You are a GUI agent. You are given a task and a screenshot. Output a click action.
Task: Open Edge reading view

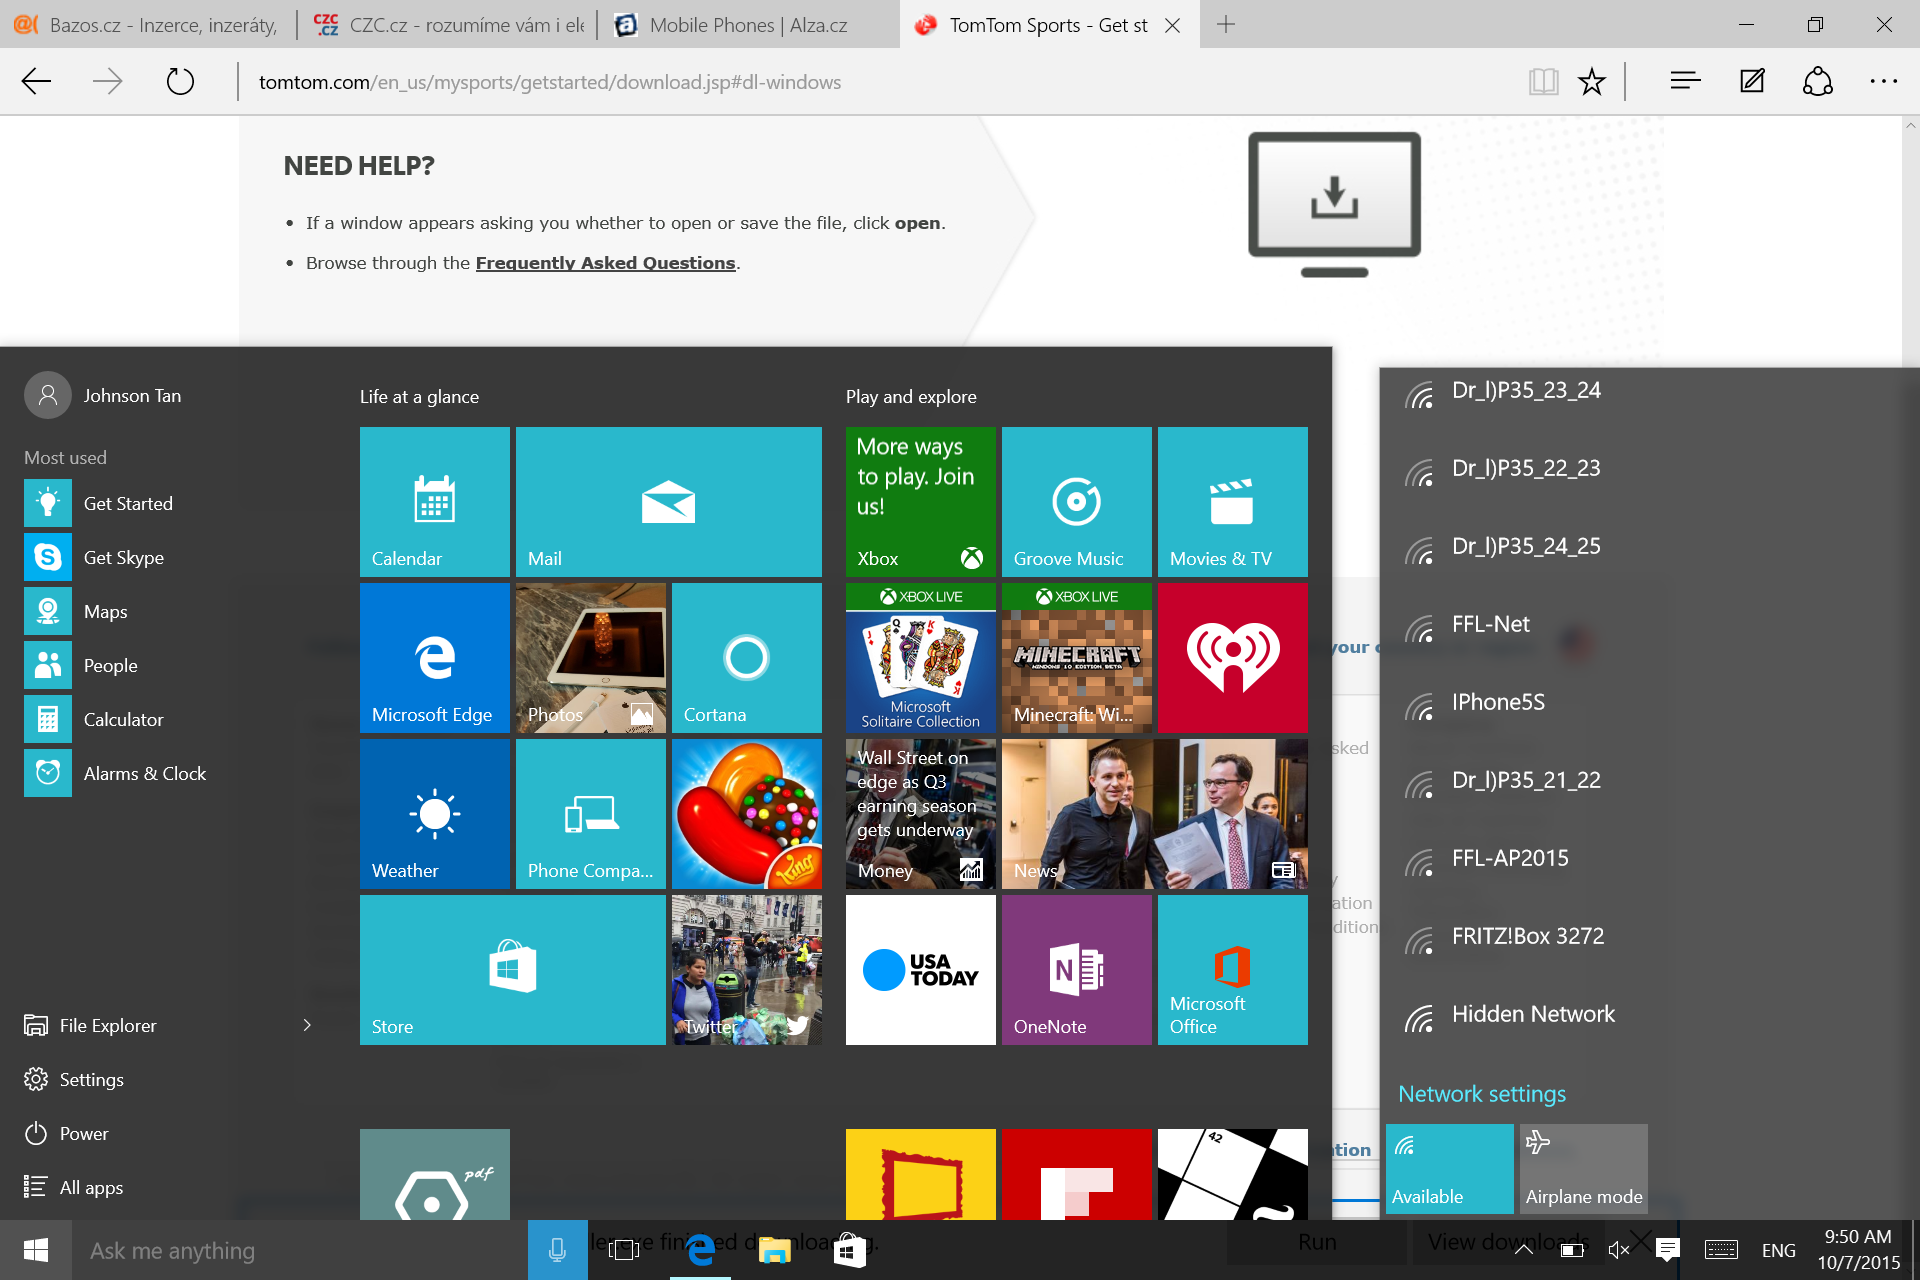(x=1543, y=81)
